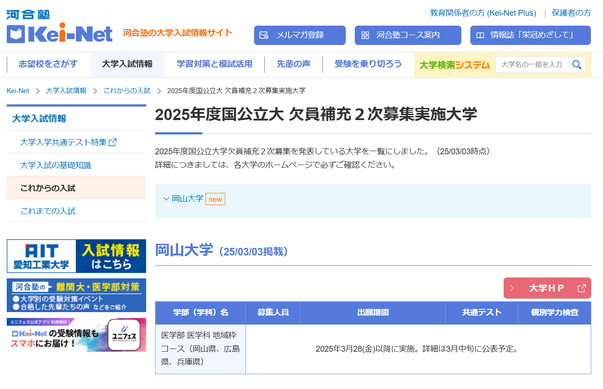Jump to 岡山大学 anchor with chevron
Image resolution: width=603 pixels, height=389 pixels.
tap(183, 199)
